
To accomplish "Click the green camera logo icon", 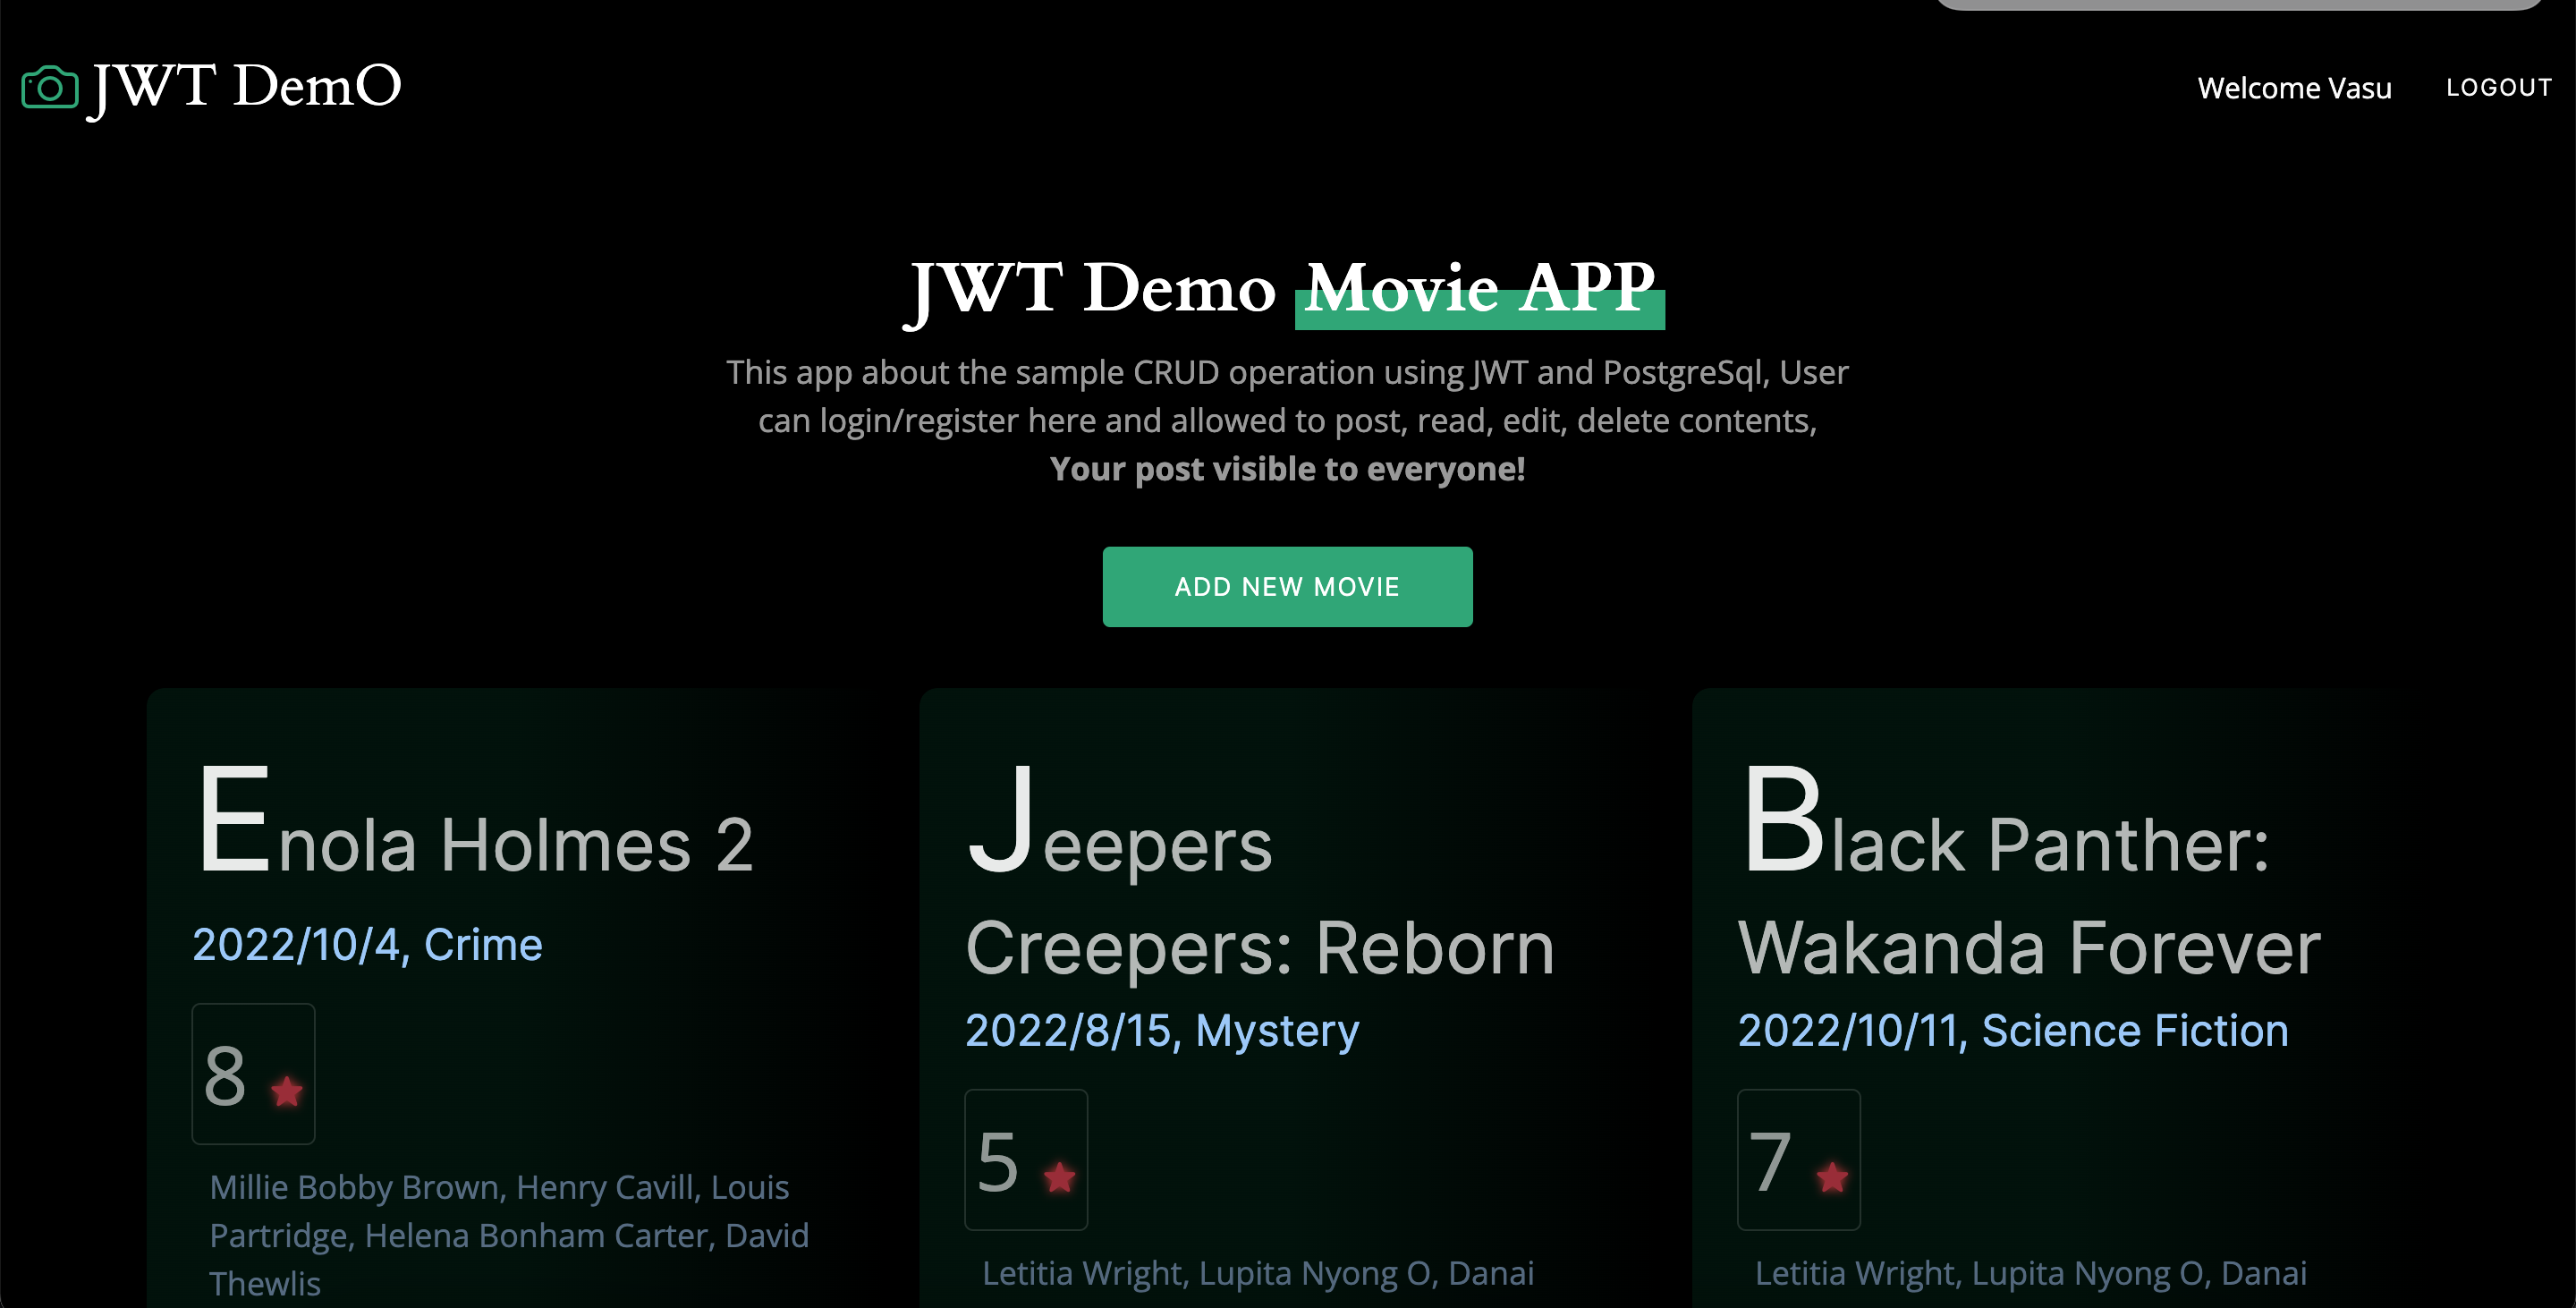I will tap(49, 88).
